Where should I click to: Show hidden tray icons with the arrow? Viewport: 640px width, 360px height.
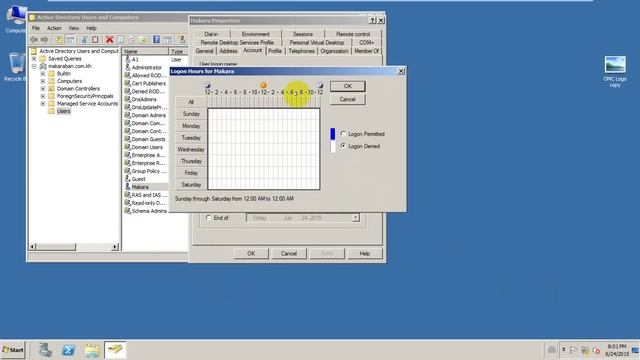point(563,350)
